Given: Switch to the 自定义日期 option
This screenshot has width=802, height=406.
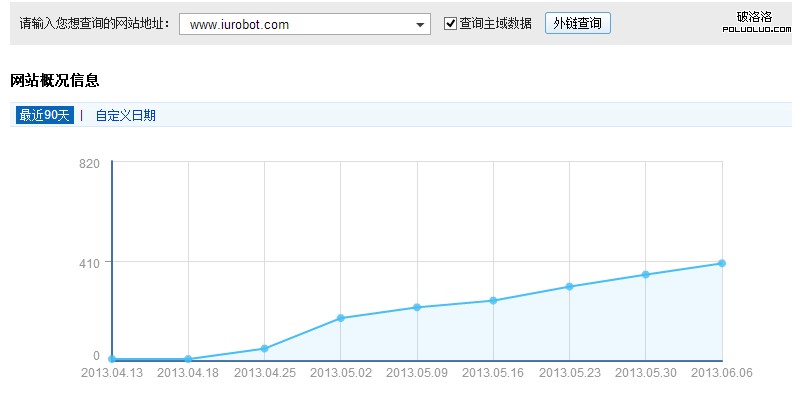Looking at the screenshot, I should pos(125,115).
